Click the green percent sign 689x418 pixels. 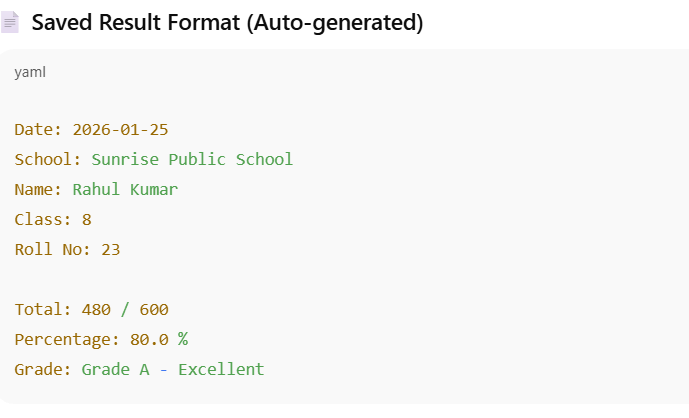click(183, 339)
